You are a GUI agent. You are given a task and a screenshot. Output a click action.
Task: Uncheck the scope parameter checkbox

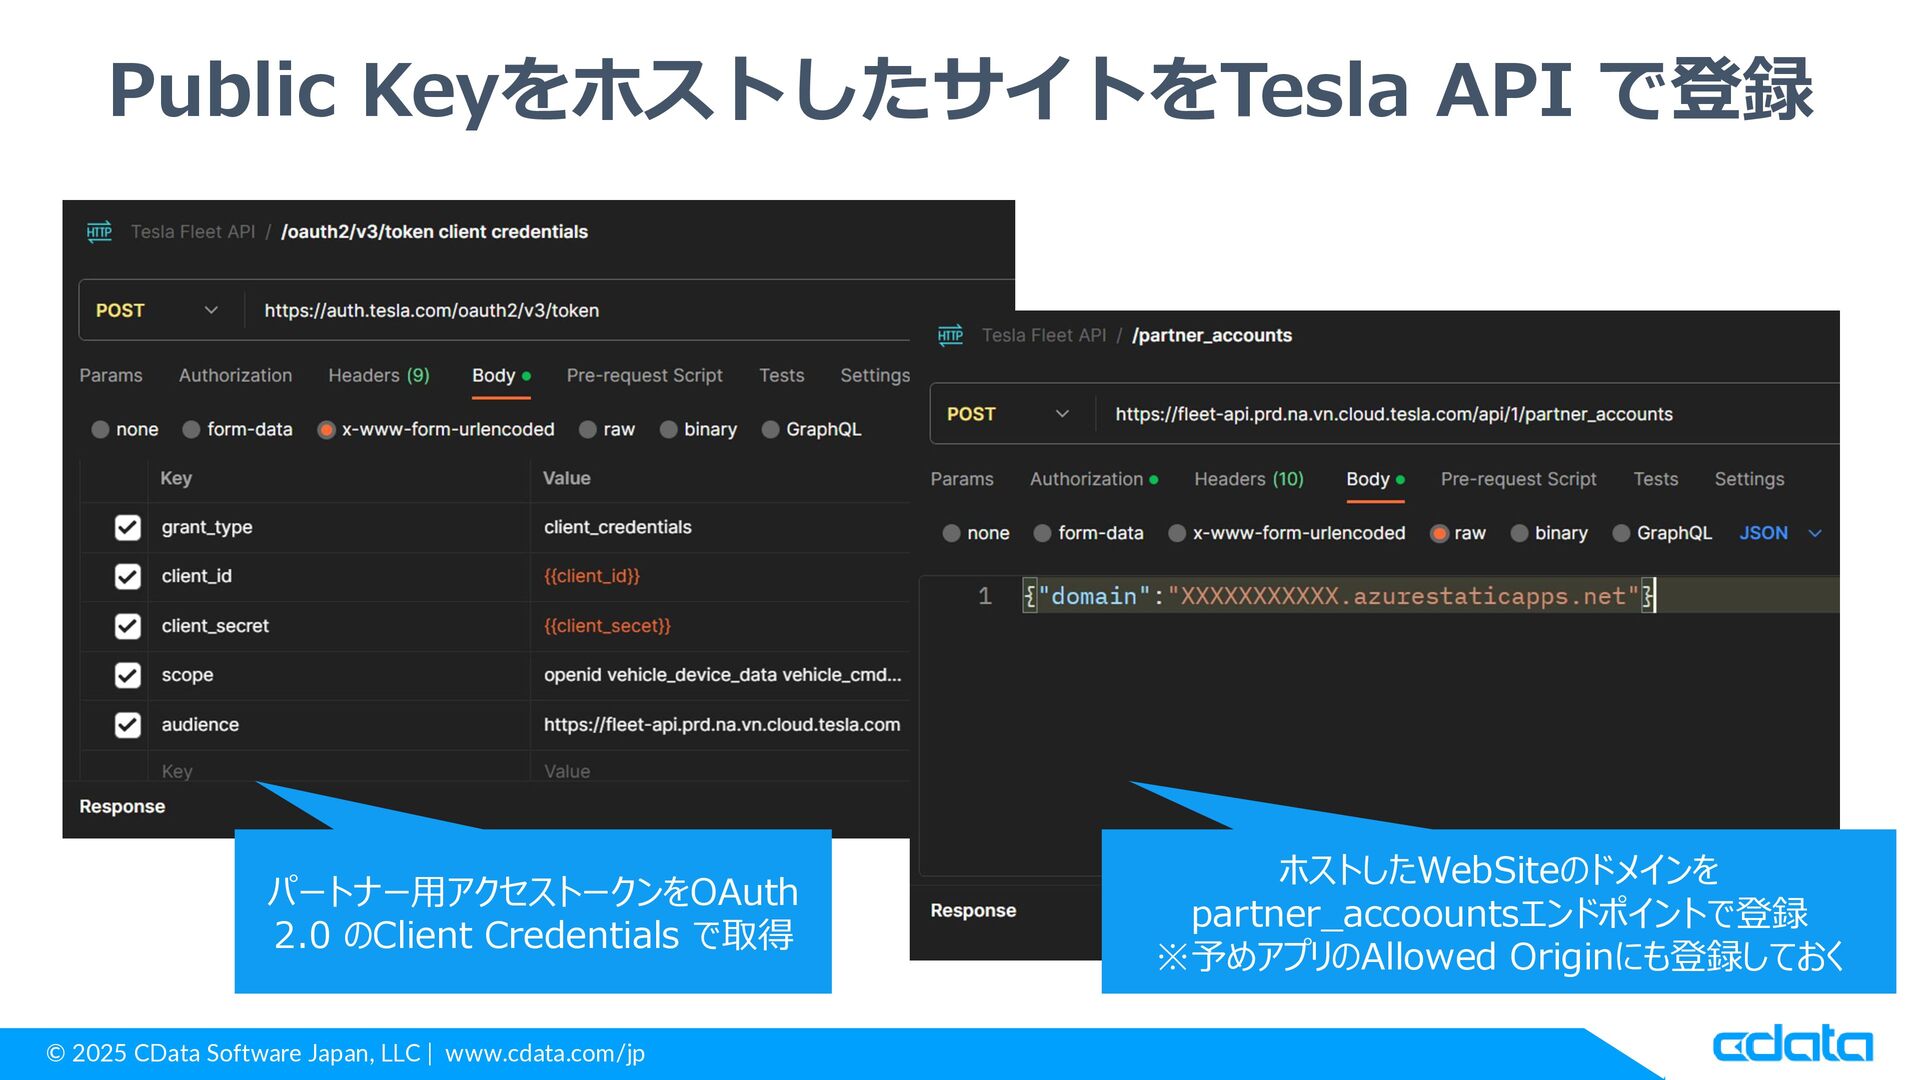pyautogui.click(x=127, y=675)
